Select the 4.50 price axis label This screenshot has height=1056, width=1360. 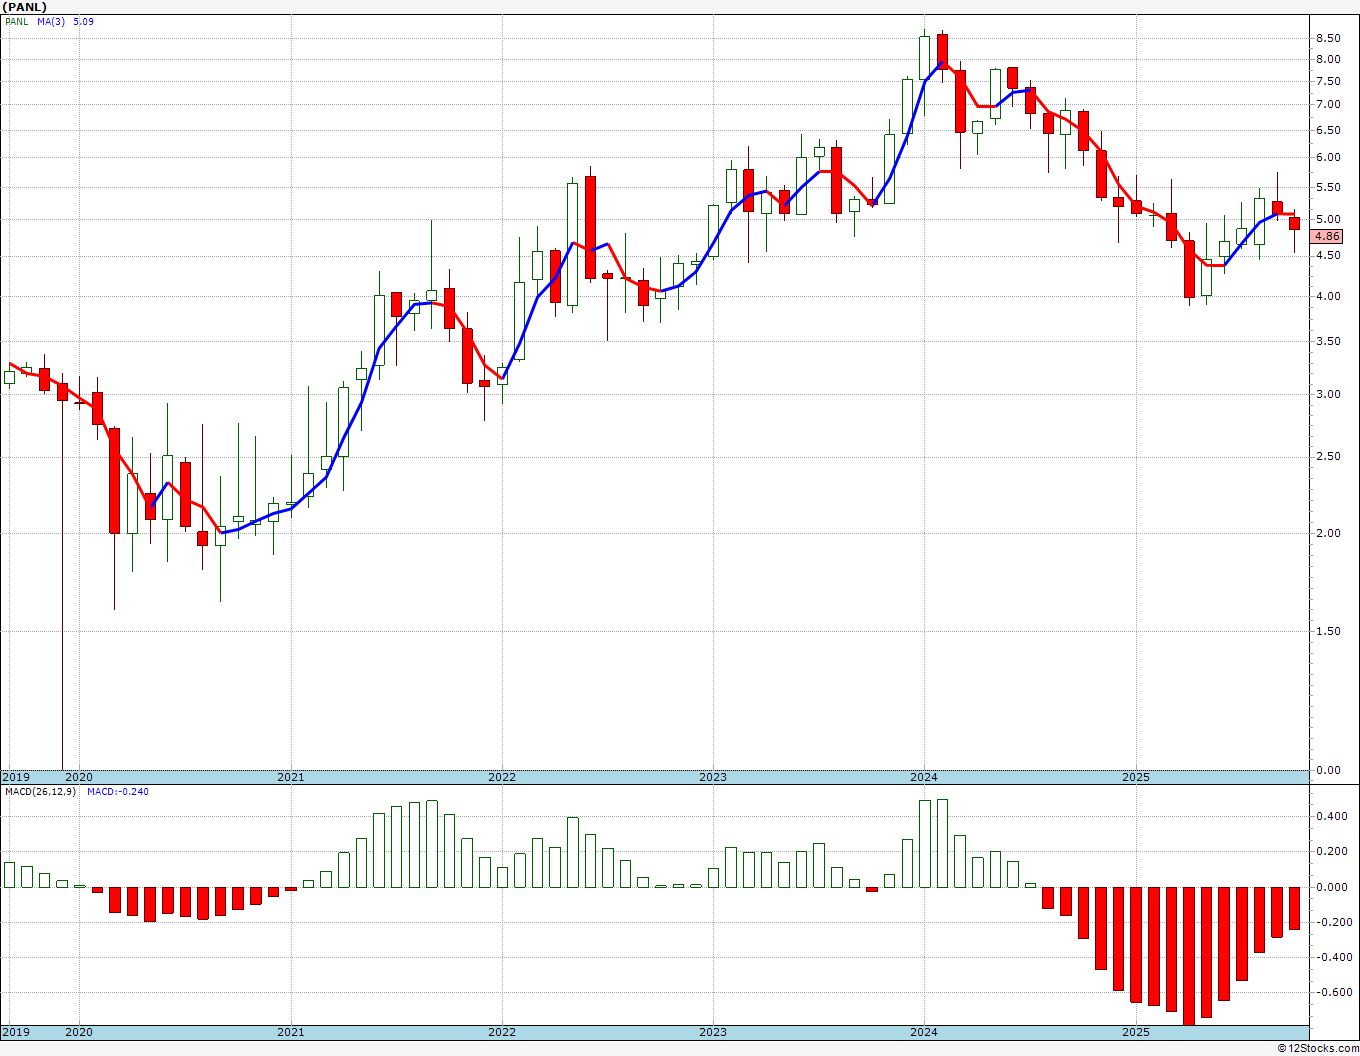click(1328, 255)
